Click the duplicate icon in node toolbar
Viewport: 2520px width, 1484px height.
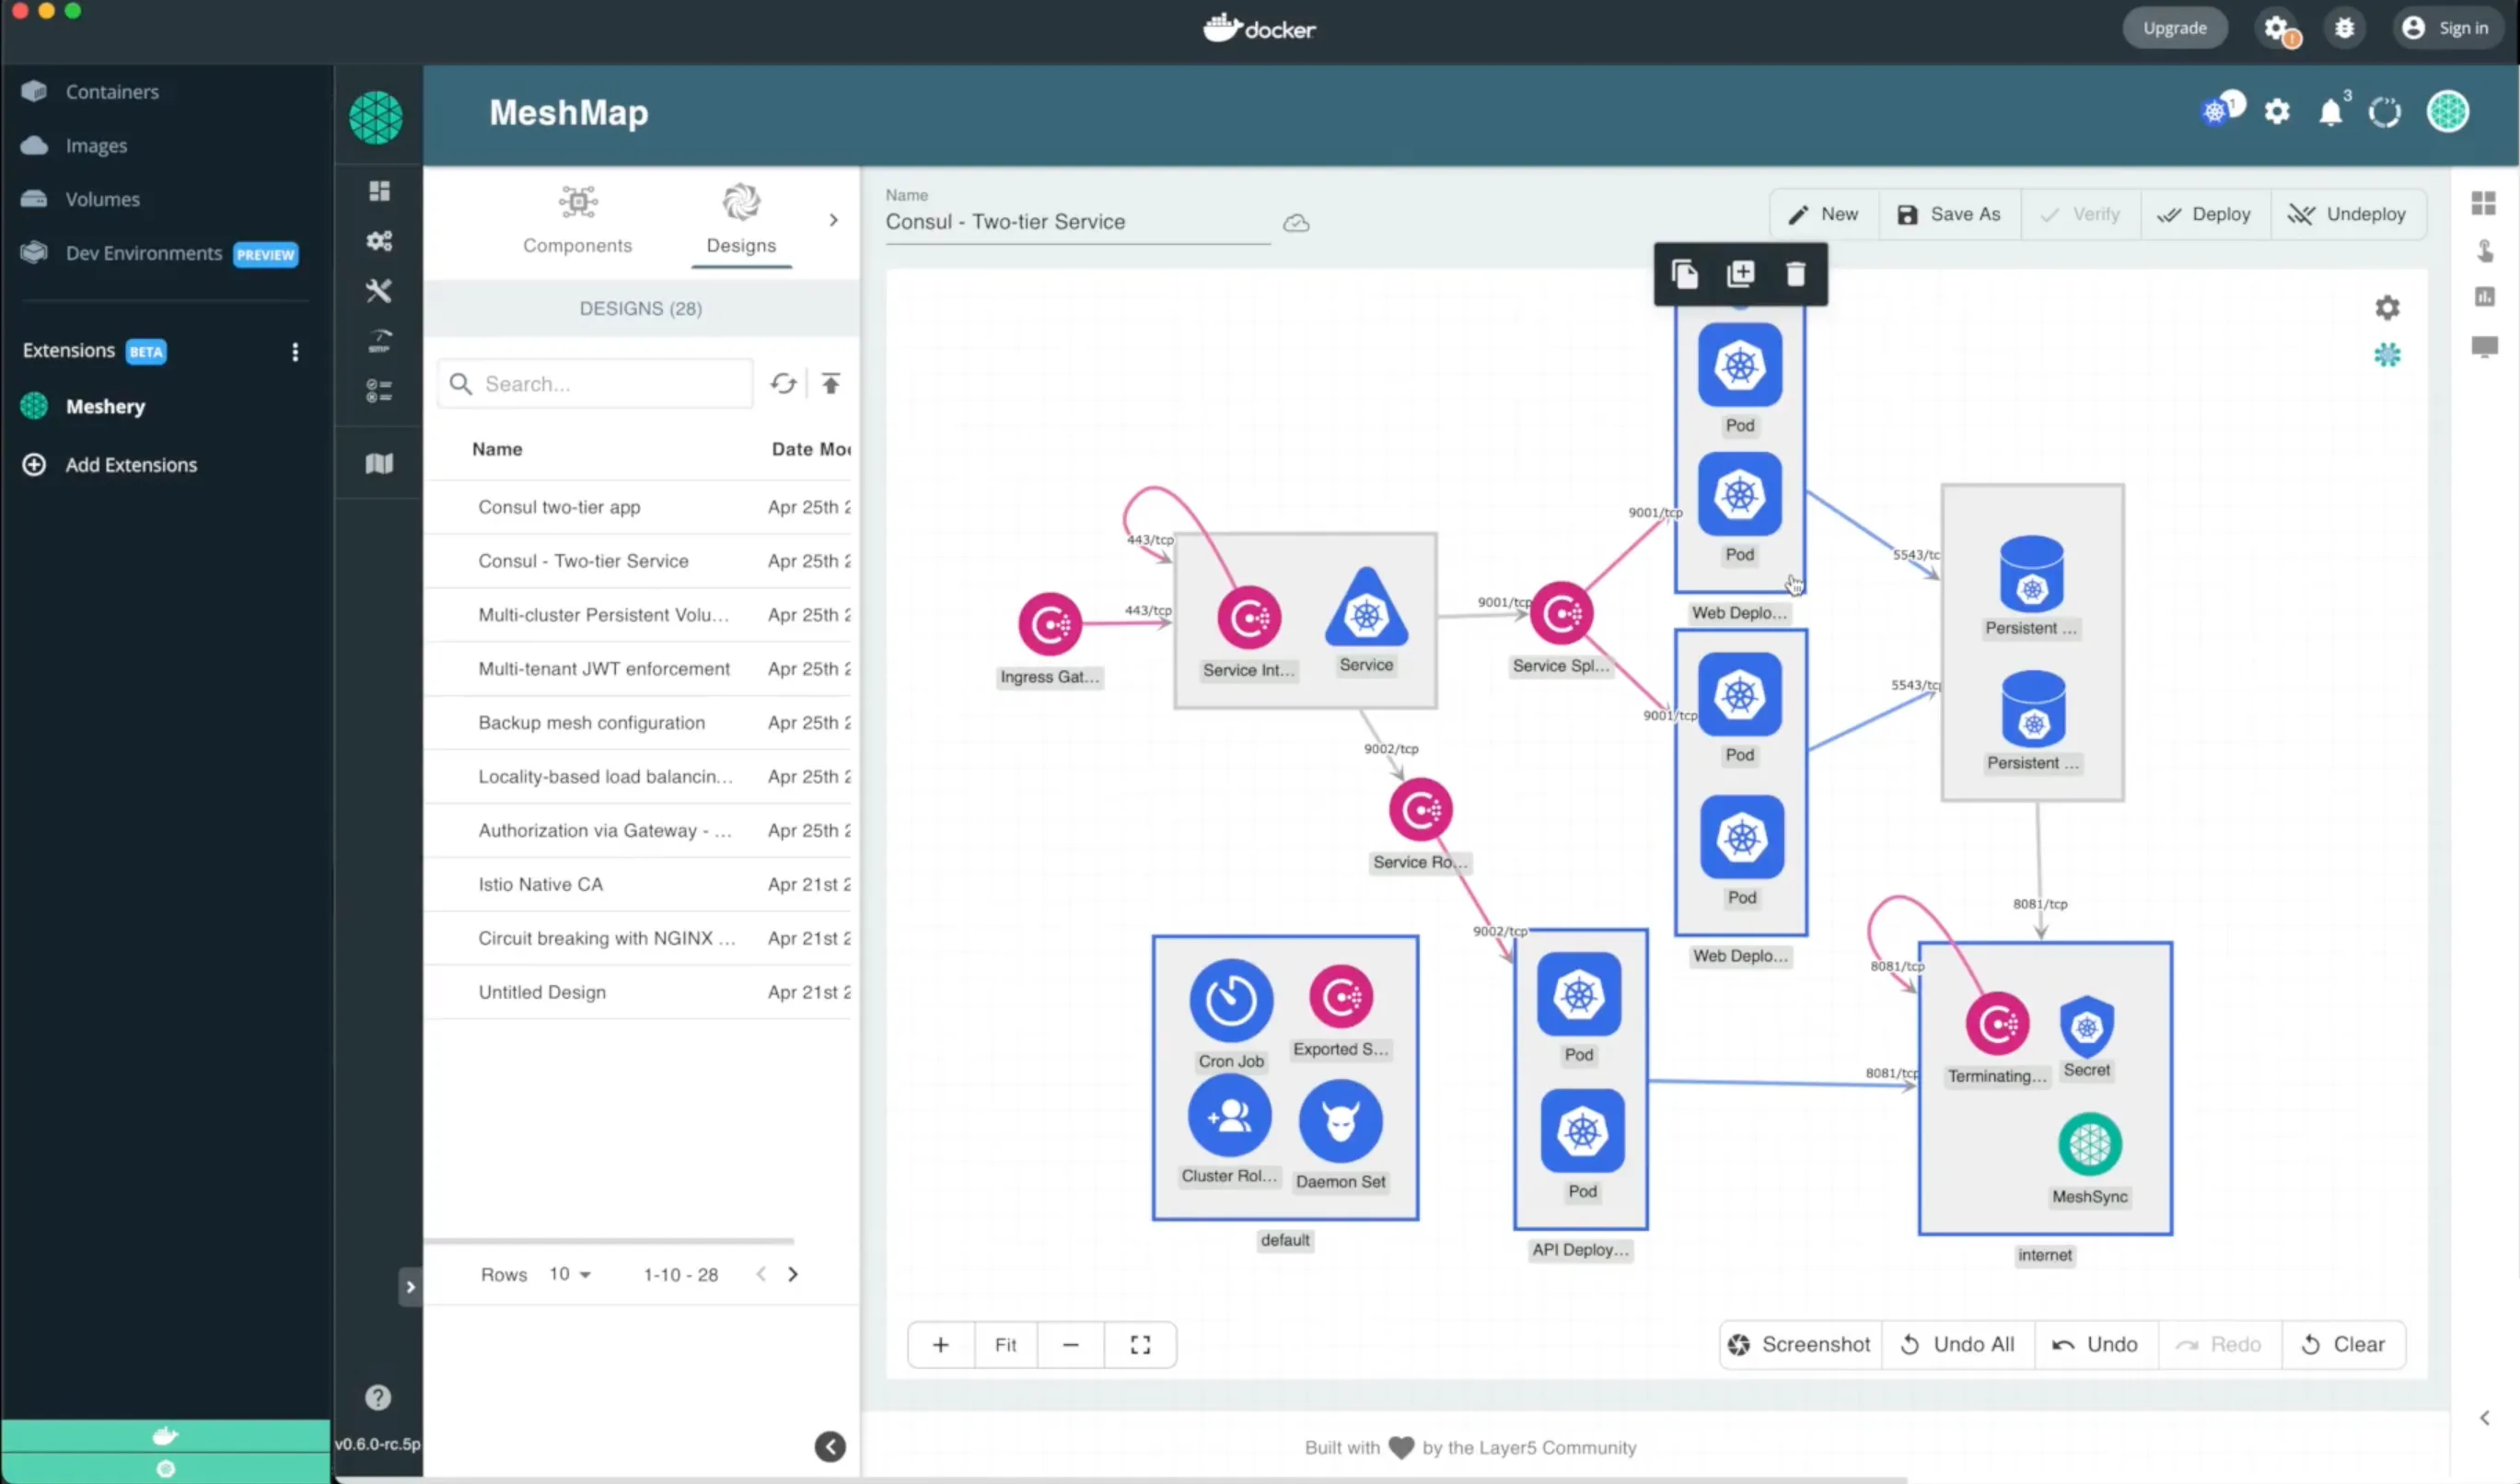coord(1740,274)
